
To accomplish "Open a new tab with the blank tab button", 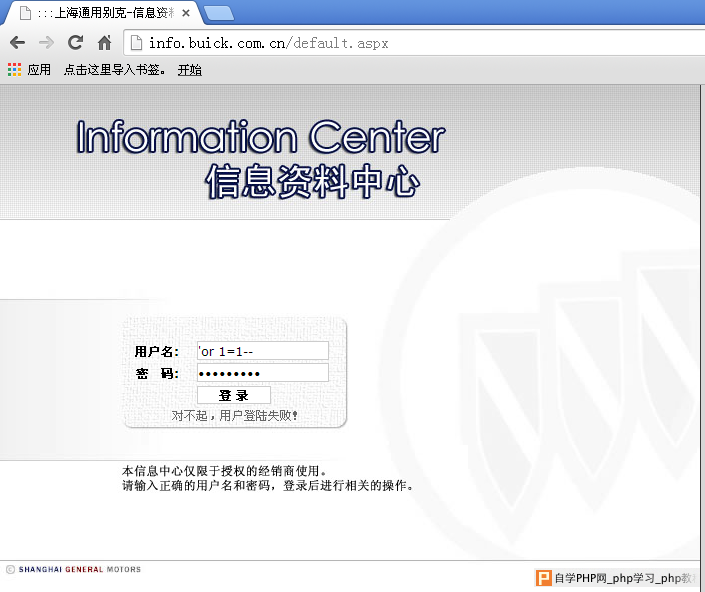I will [219, 13].
